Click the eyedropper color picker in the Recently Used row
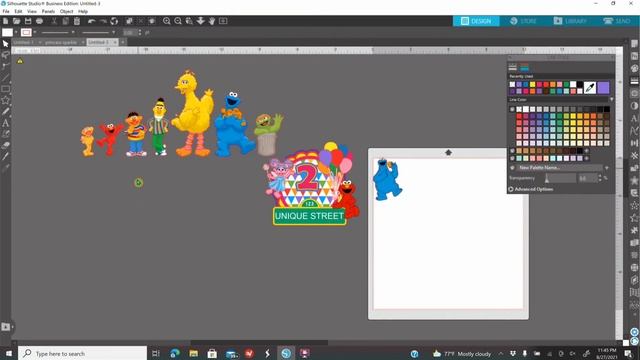 tap(590, 87)
